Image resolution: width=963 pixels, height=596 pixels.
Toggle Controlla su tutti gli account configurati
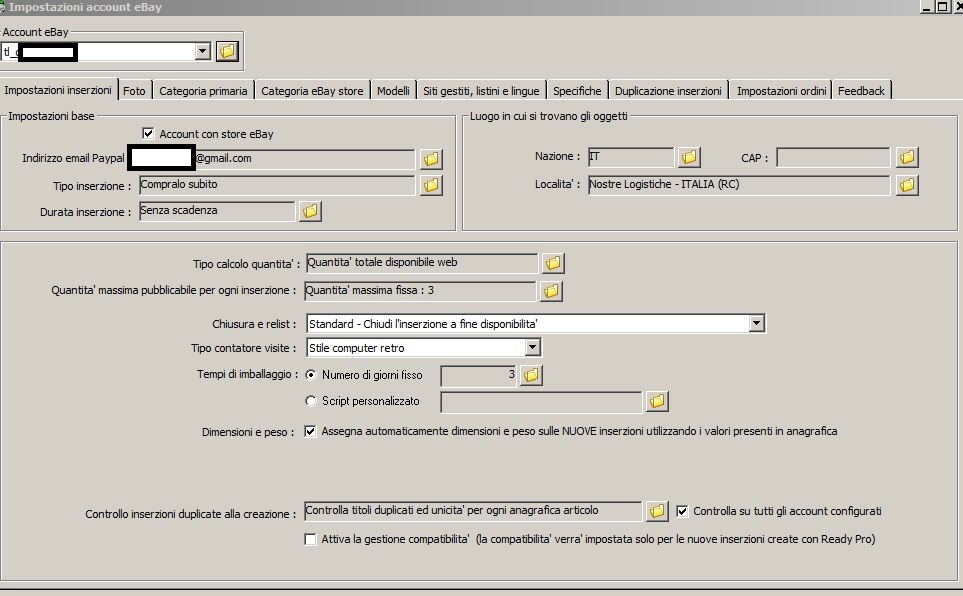pyautogui.click(x=682, y=511)
